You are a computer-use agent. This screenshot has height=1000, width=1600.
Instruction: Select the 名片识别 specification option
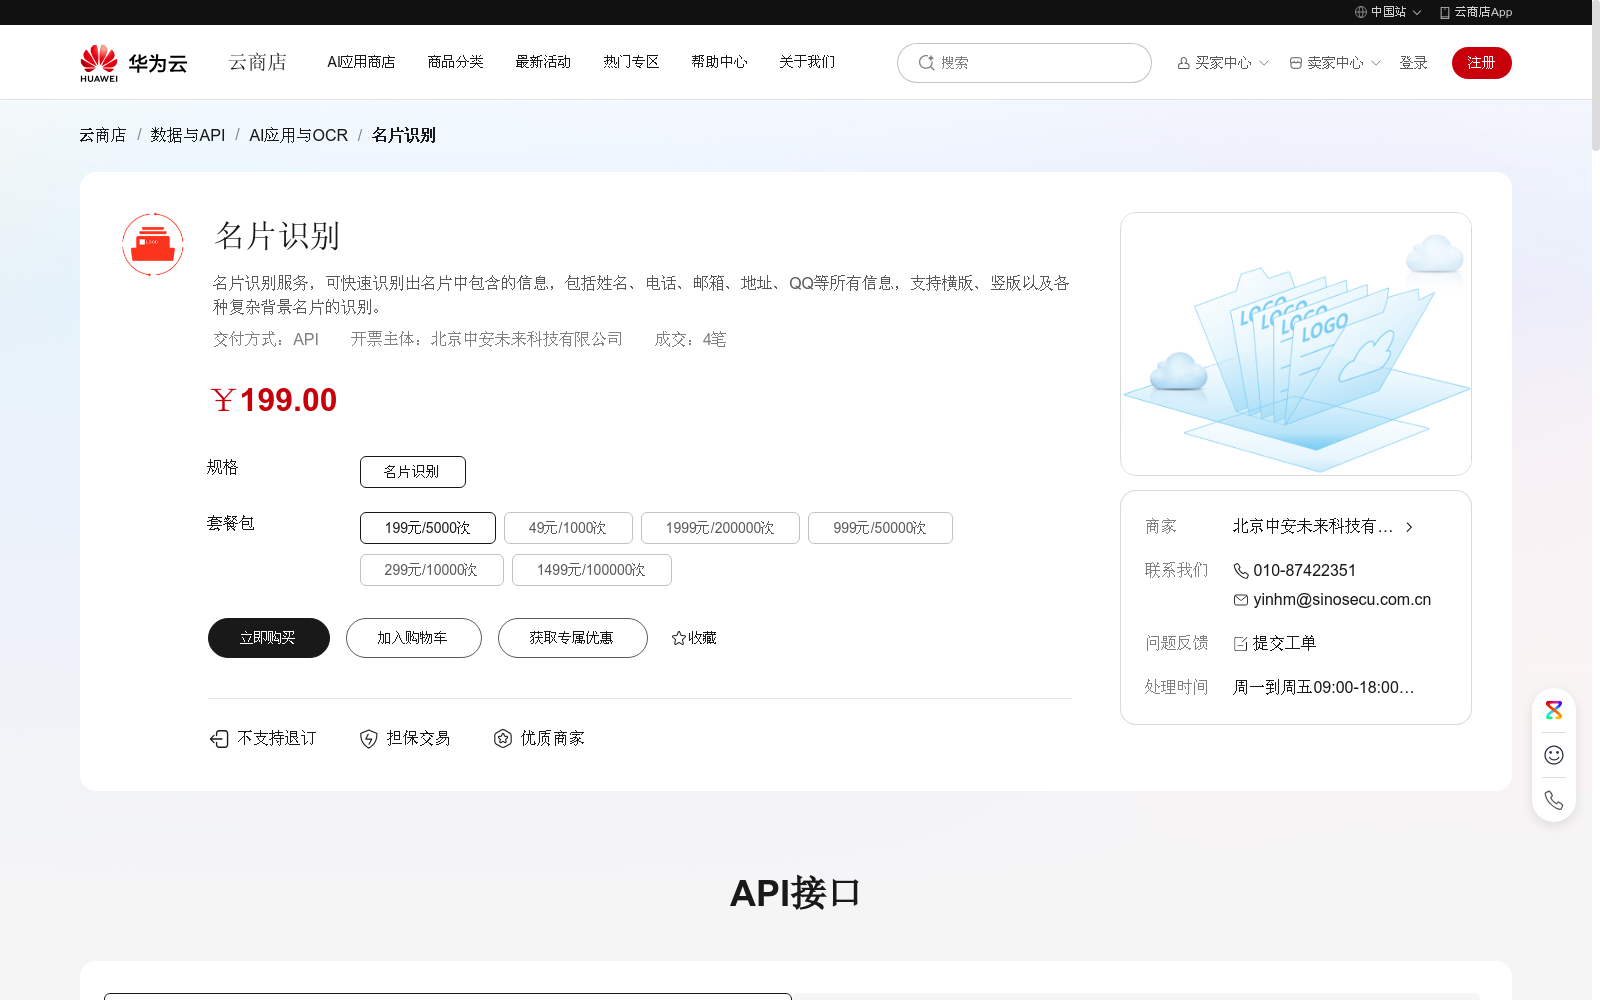413,472
